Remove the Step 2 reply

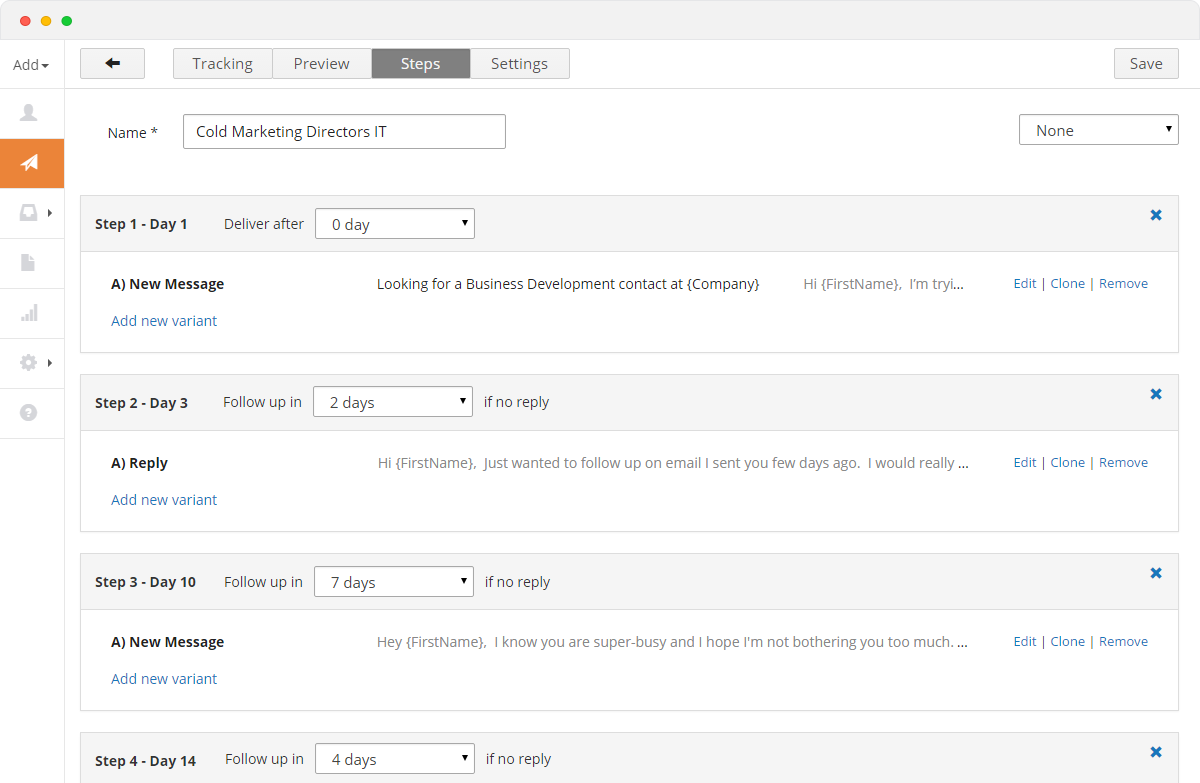pyautogui.click(x=1123, y=462)
